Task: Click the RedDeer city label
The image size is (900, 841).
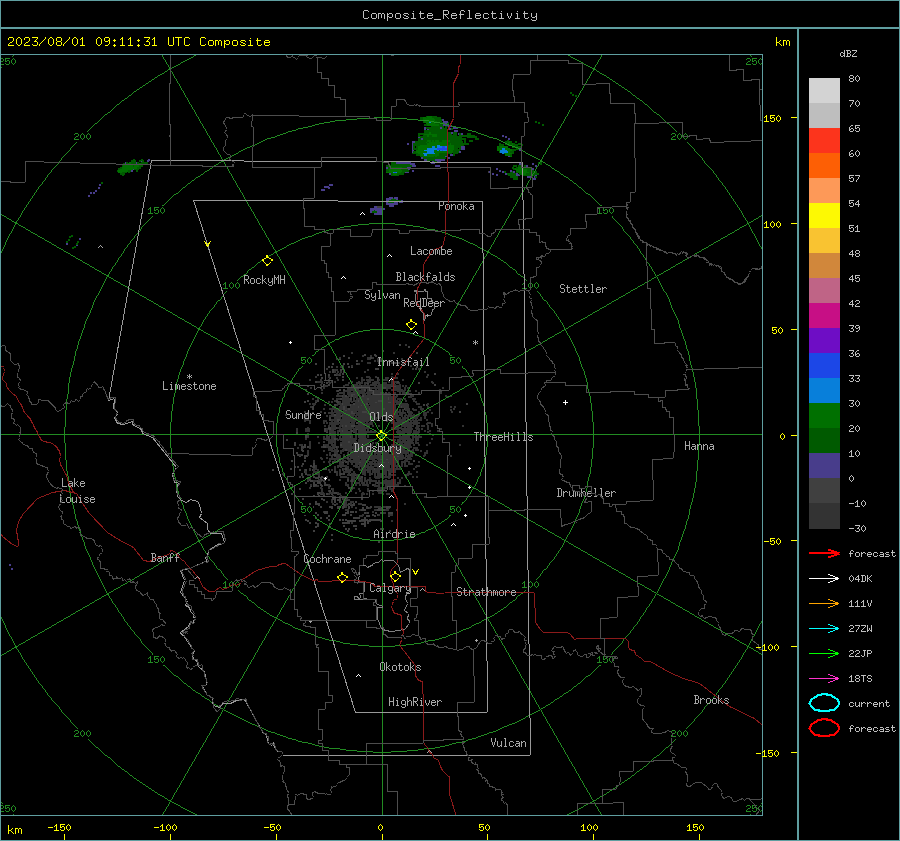Action: coord(424,303)
